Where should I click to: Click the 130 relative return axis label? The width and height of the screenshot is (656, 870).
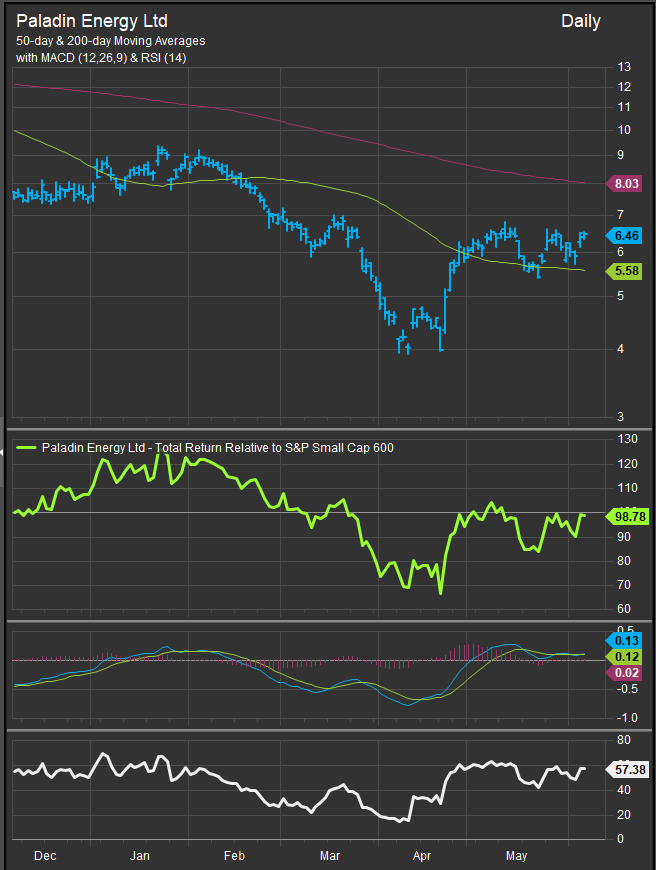pos(628,439)
